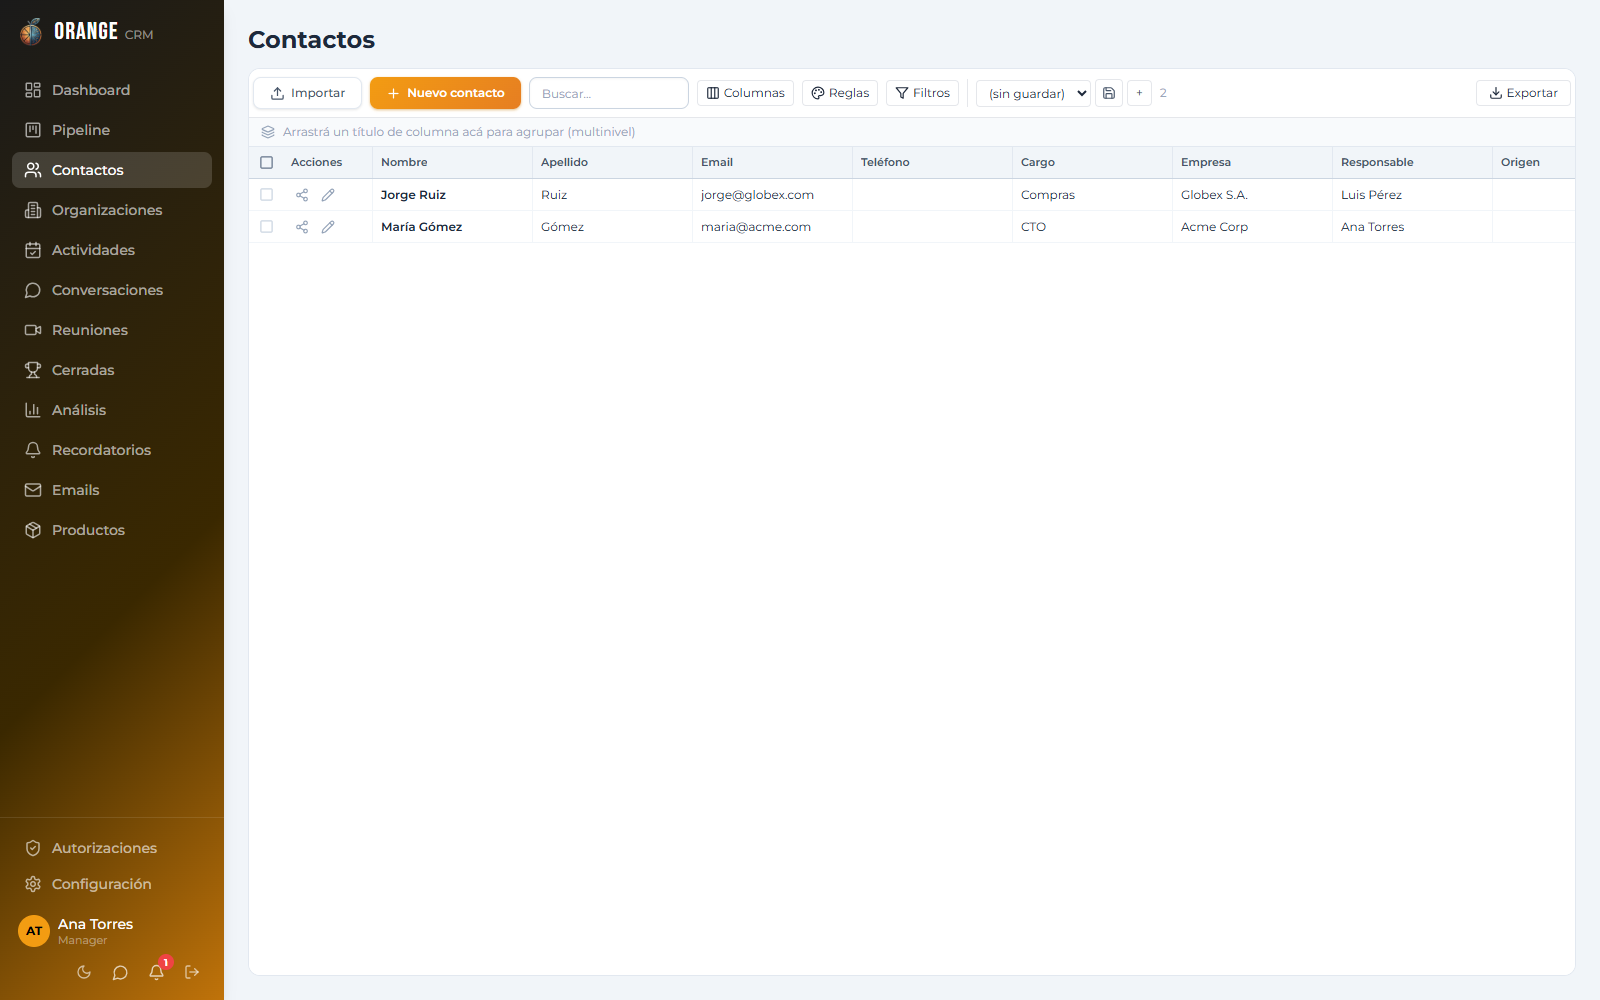The height and width of the screenshot is (1000, 1600).
Task: Select Contactos in the sidebar
Action: 112,170
